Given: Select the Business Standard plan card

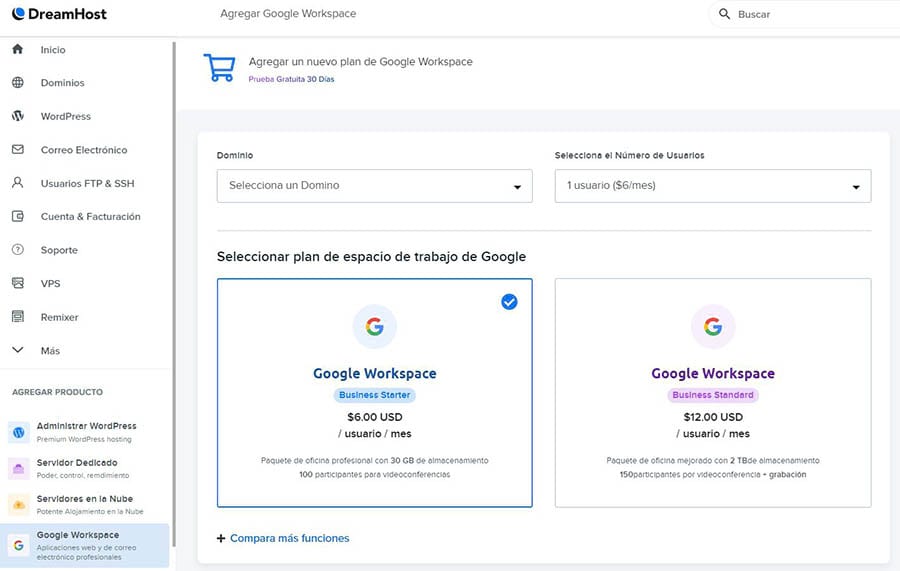Looking at the screenshot, I should click(712, 392).
